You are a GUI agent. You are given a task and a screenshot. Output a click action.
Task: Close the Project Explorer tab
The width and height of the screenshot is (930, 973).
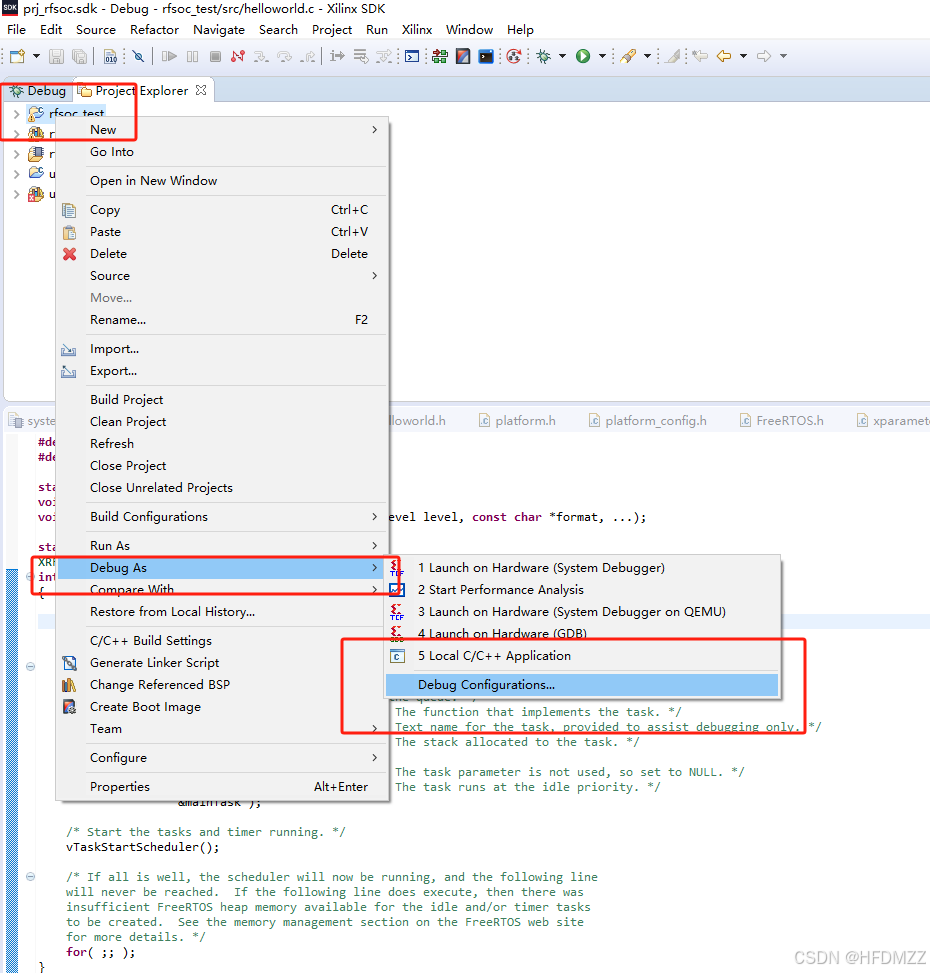pyautogui.click(x=201, y=91)
